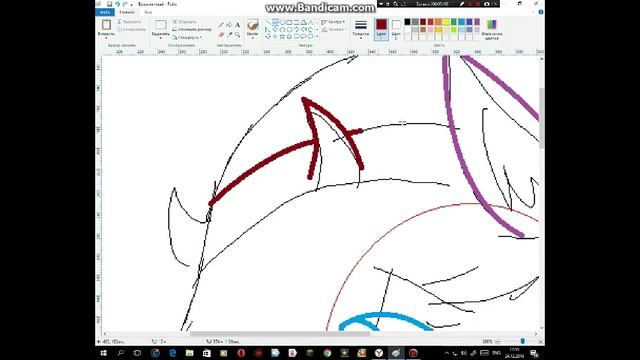Pick the purple palette swatch
This screenshot has height=360, width=640.
click(477, 22)
